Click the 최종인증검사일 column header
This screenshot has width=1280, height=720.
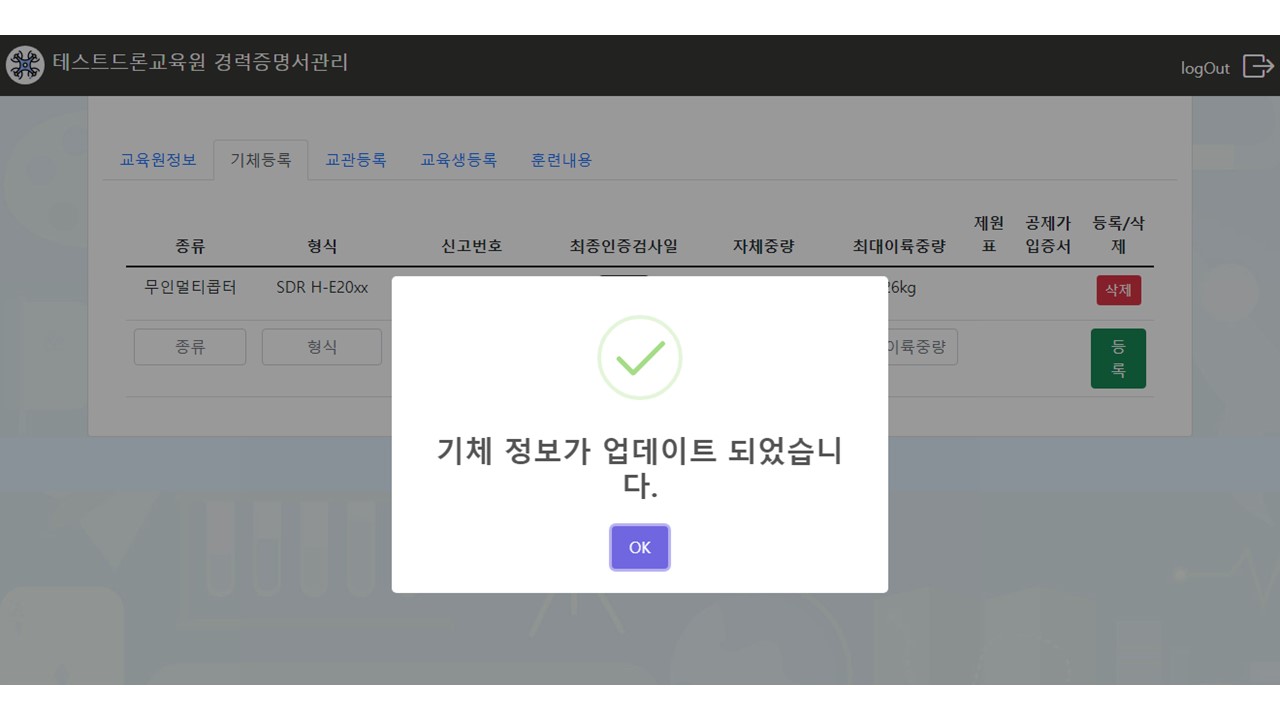(623, 246)
